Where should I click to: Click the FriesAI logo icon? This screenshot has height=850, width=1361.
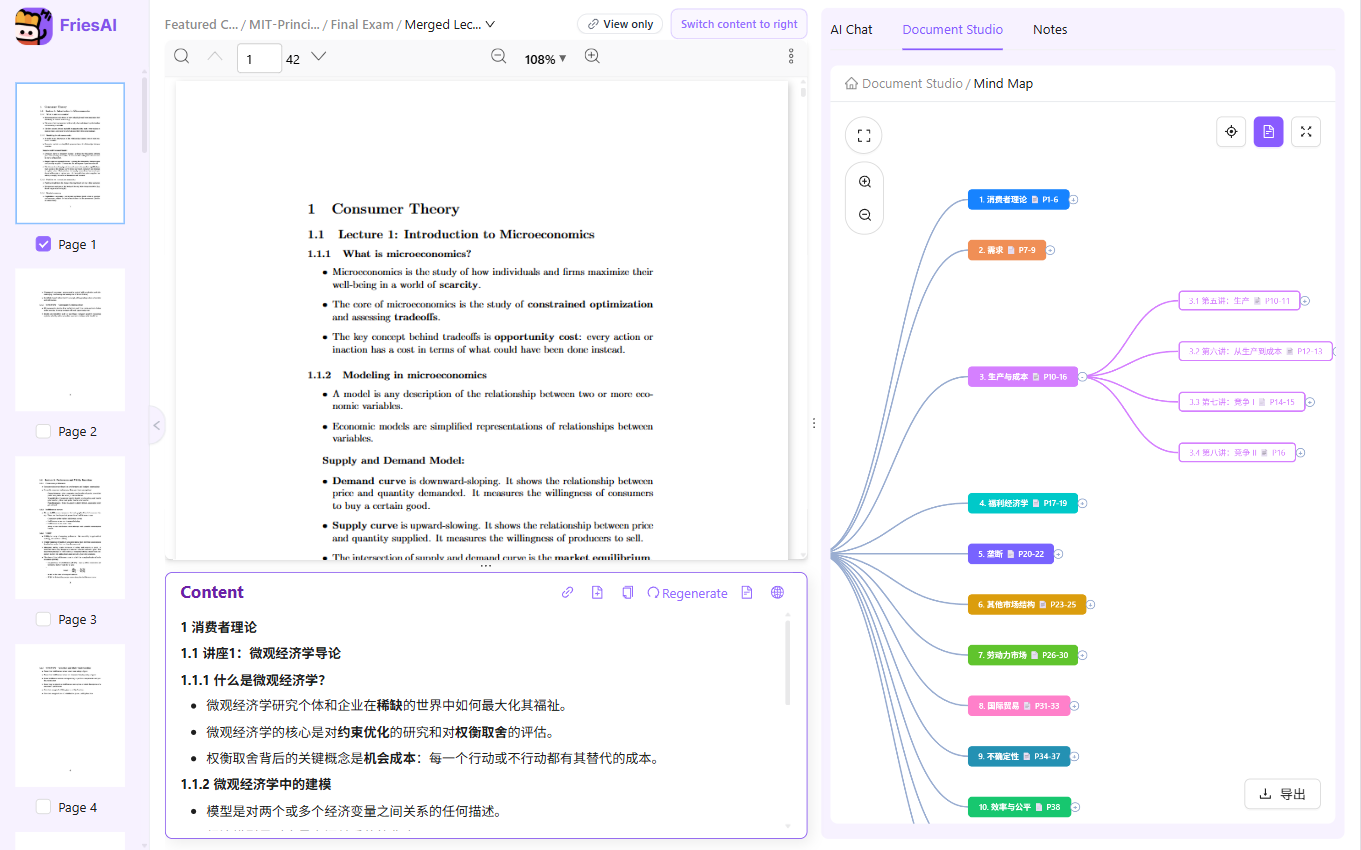pos(33,26)
